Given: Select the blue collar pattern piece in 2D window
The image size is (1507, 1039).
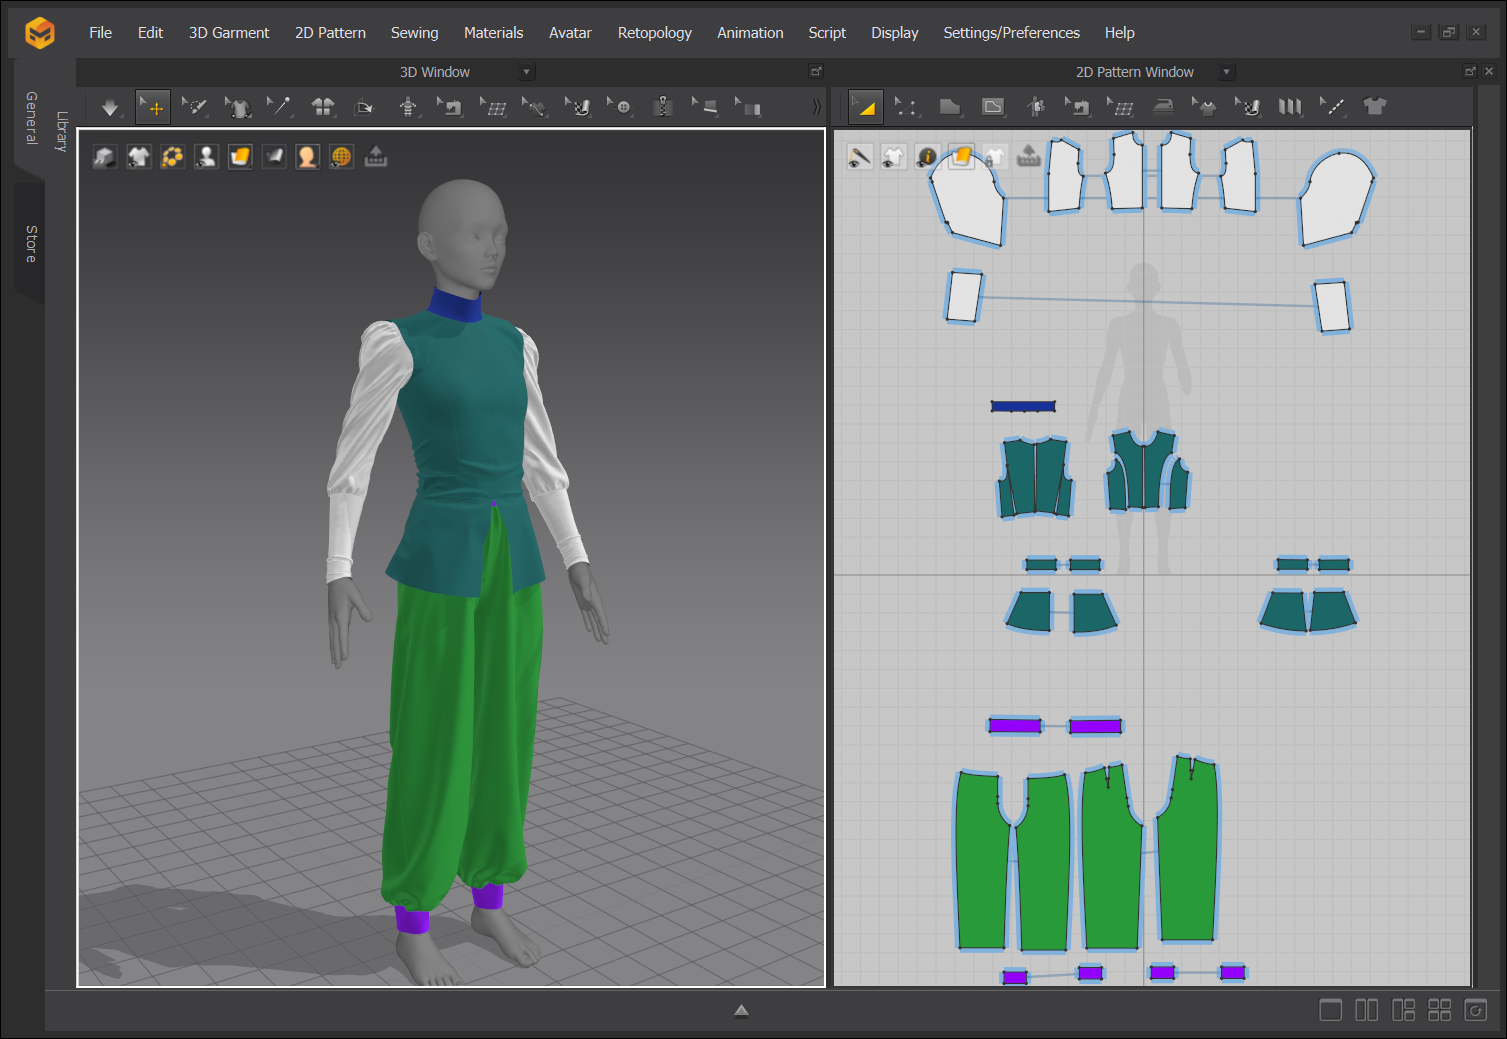Looking at the screenshot, I should pos(1023,406).
